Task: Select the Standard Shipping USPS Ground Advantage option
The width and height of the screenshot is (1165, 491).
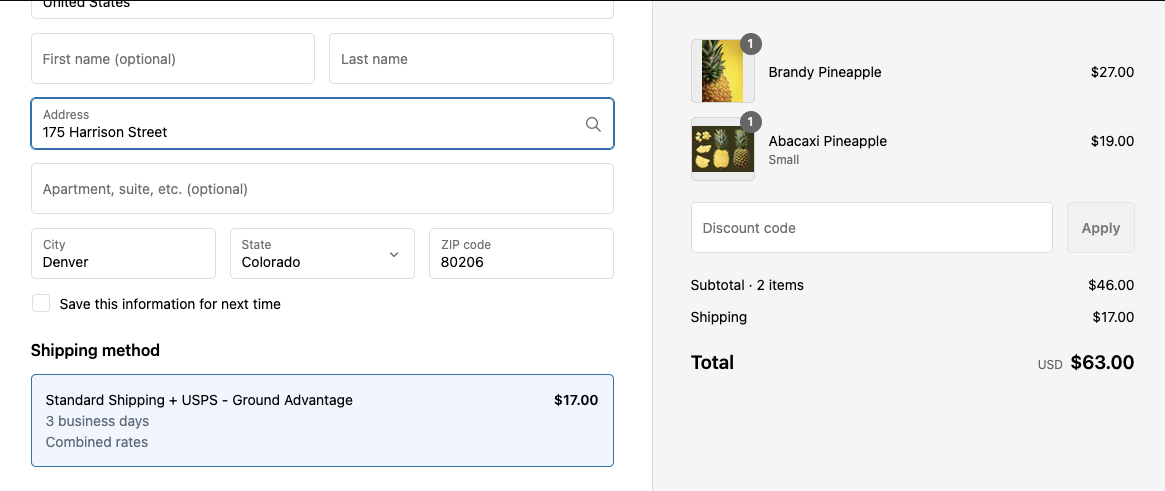Action: [322, 420]
